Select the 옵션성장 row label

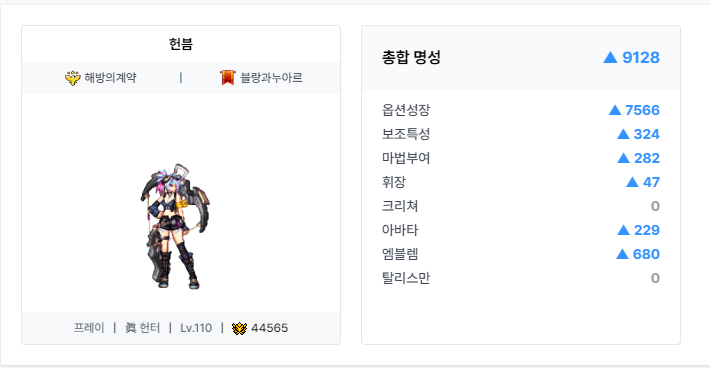406,110
